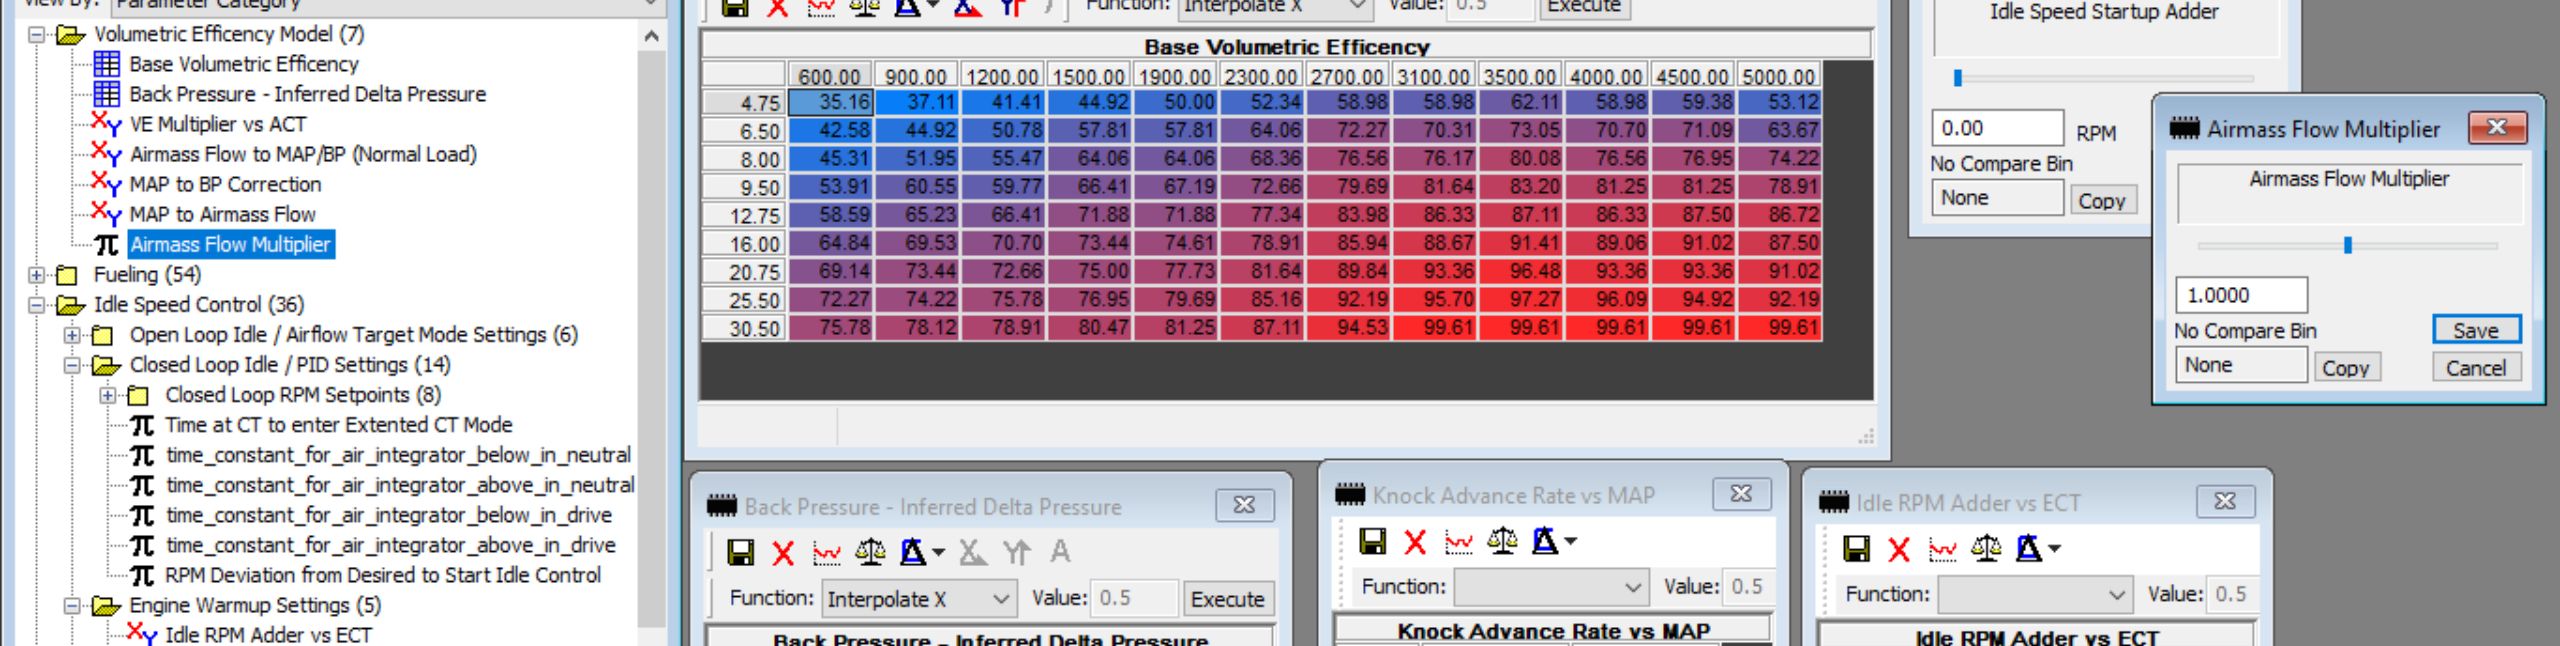The image size is (2560, 646).
Task: Click blue triangle icon in Knock Advance window
Action: click(1545, 542)
